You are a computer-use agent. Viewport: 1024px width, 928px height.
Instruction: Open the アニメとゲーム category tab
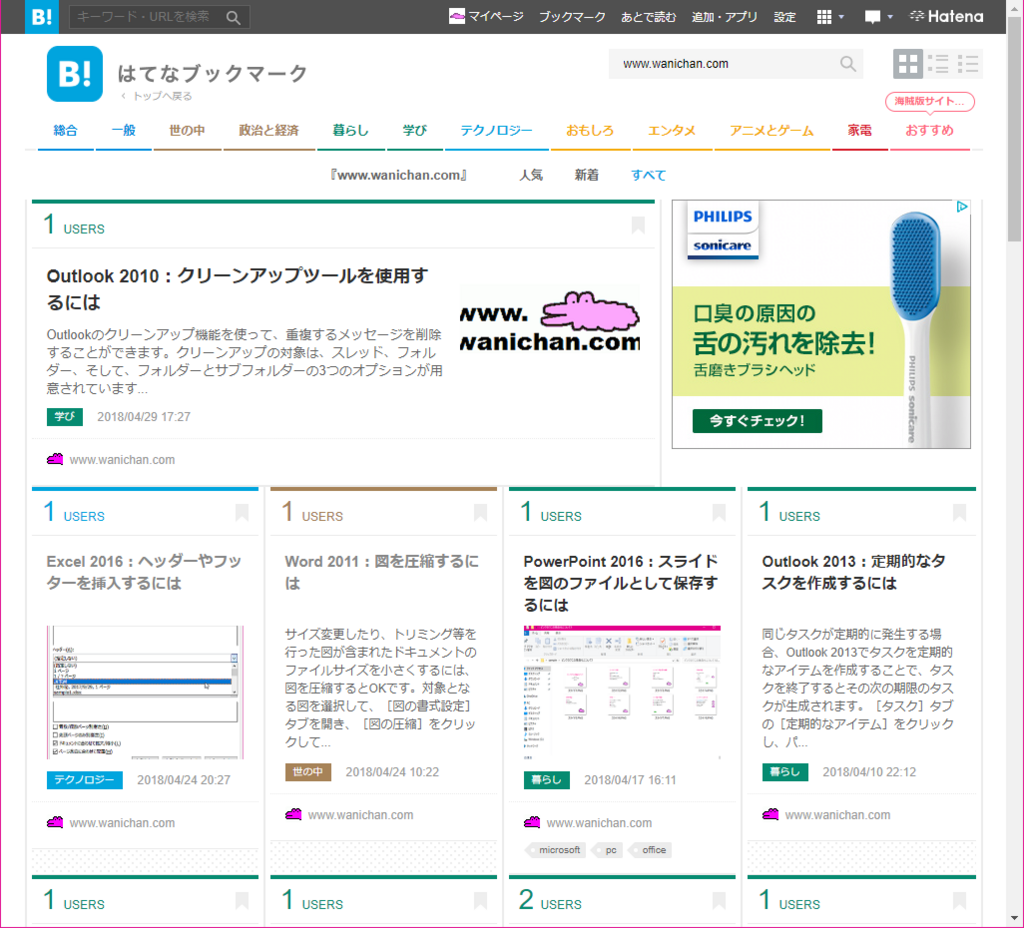(x=771, y=131)
